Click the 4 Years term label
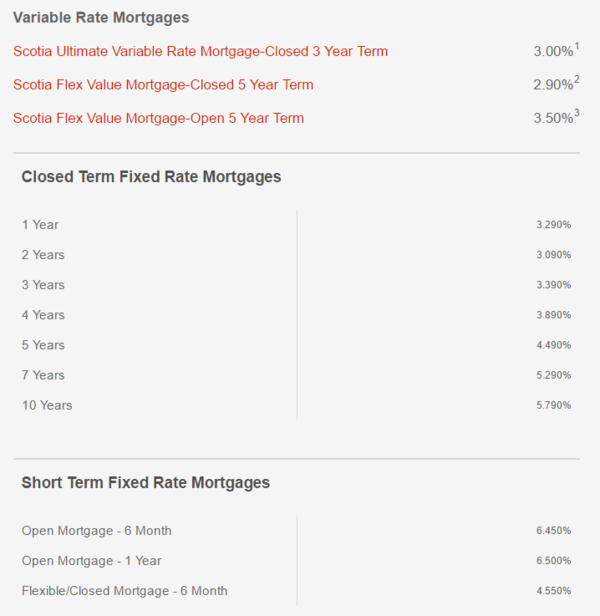 (43, 315)
